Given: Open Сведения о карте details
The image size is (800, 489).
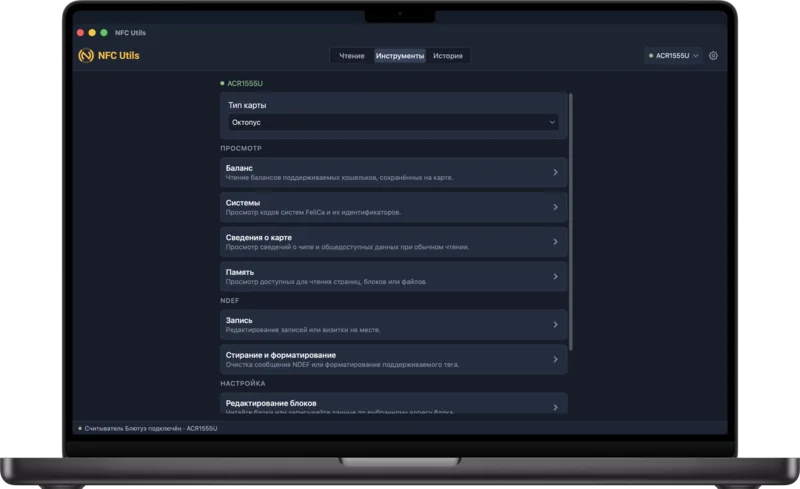Looking at the screenshot, I should [393, 242].
